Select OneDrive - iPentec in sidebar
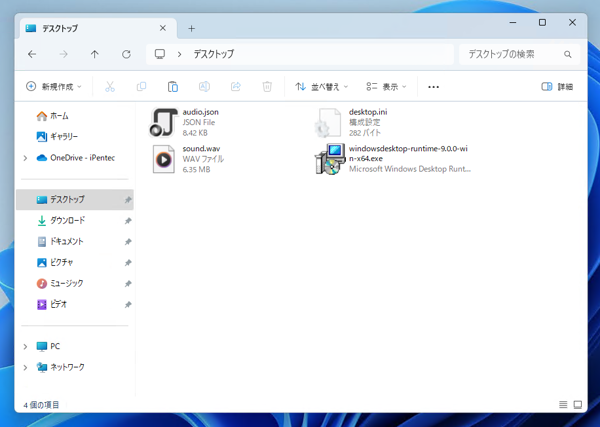 [76, 158]
